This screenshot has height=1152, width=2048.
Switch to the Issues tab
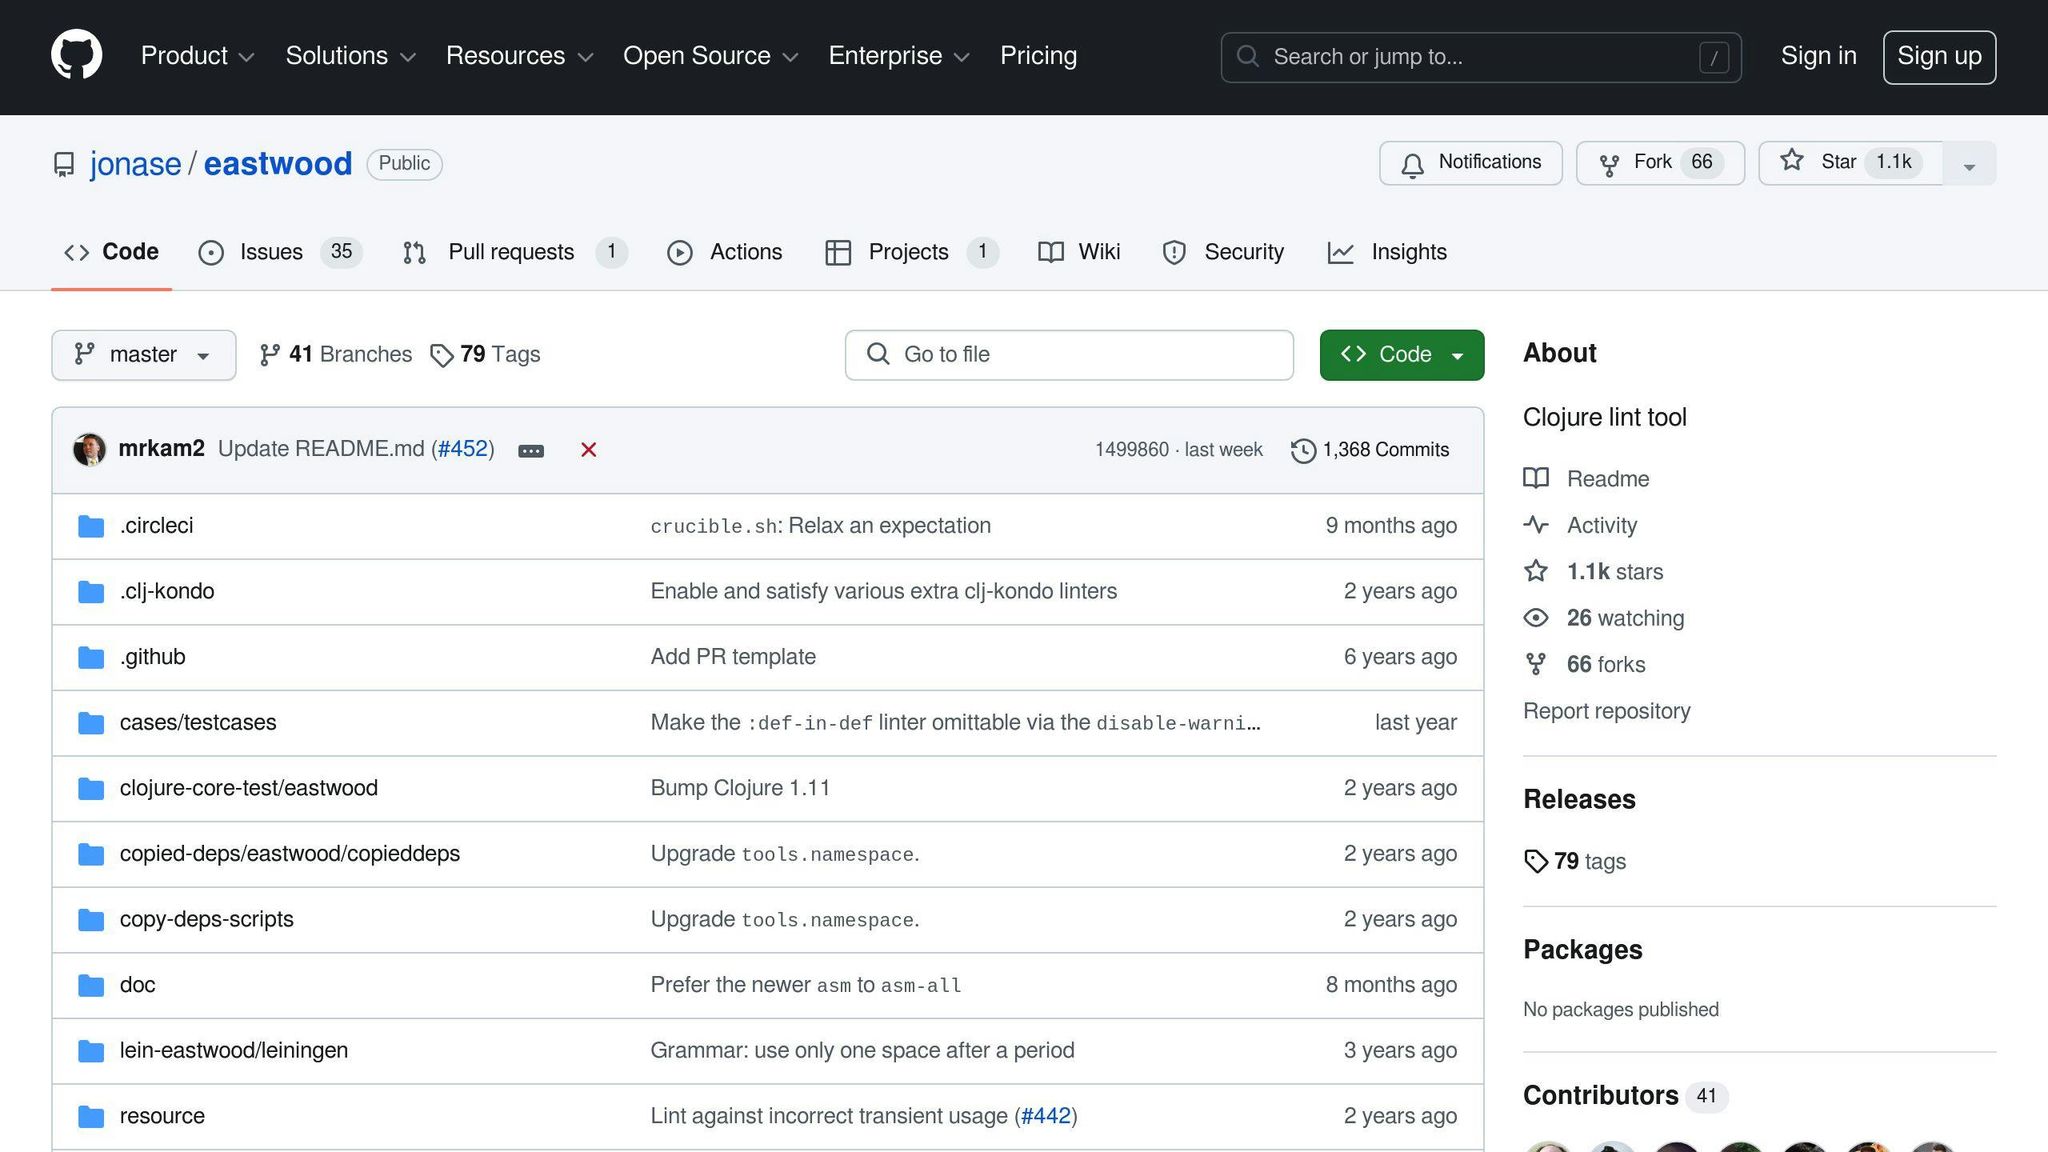tap(270, 252)
